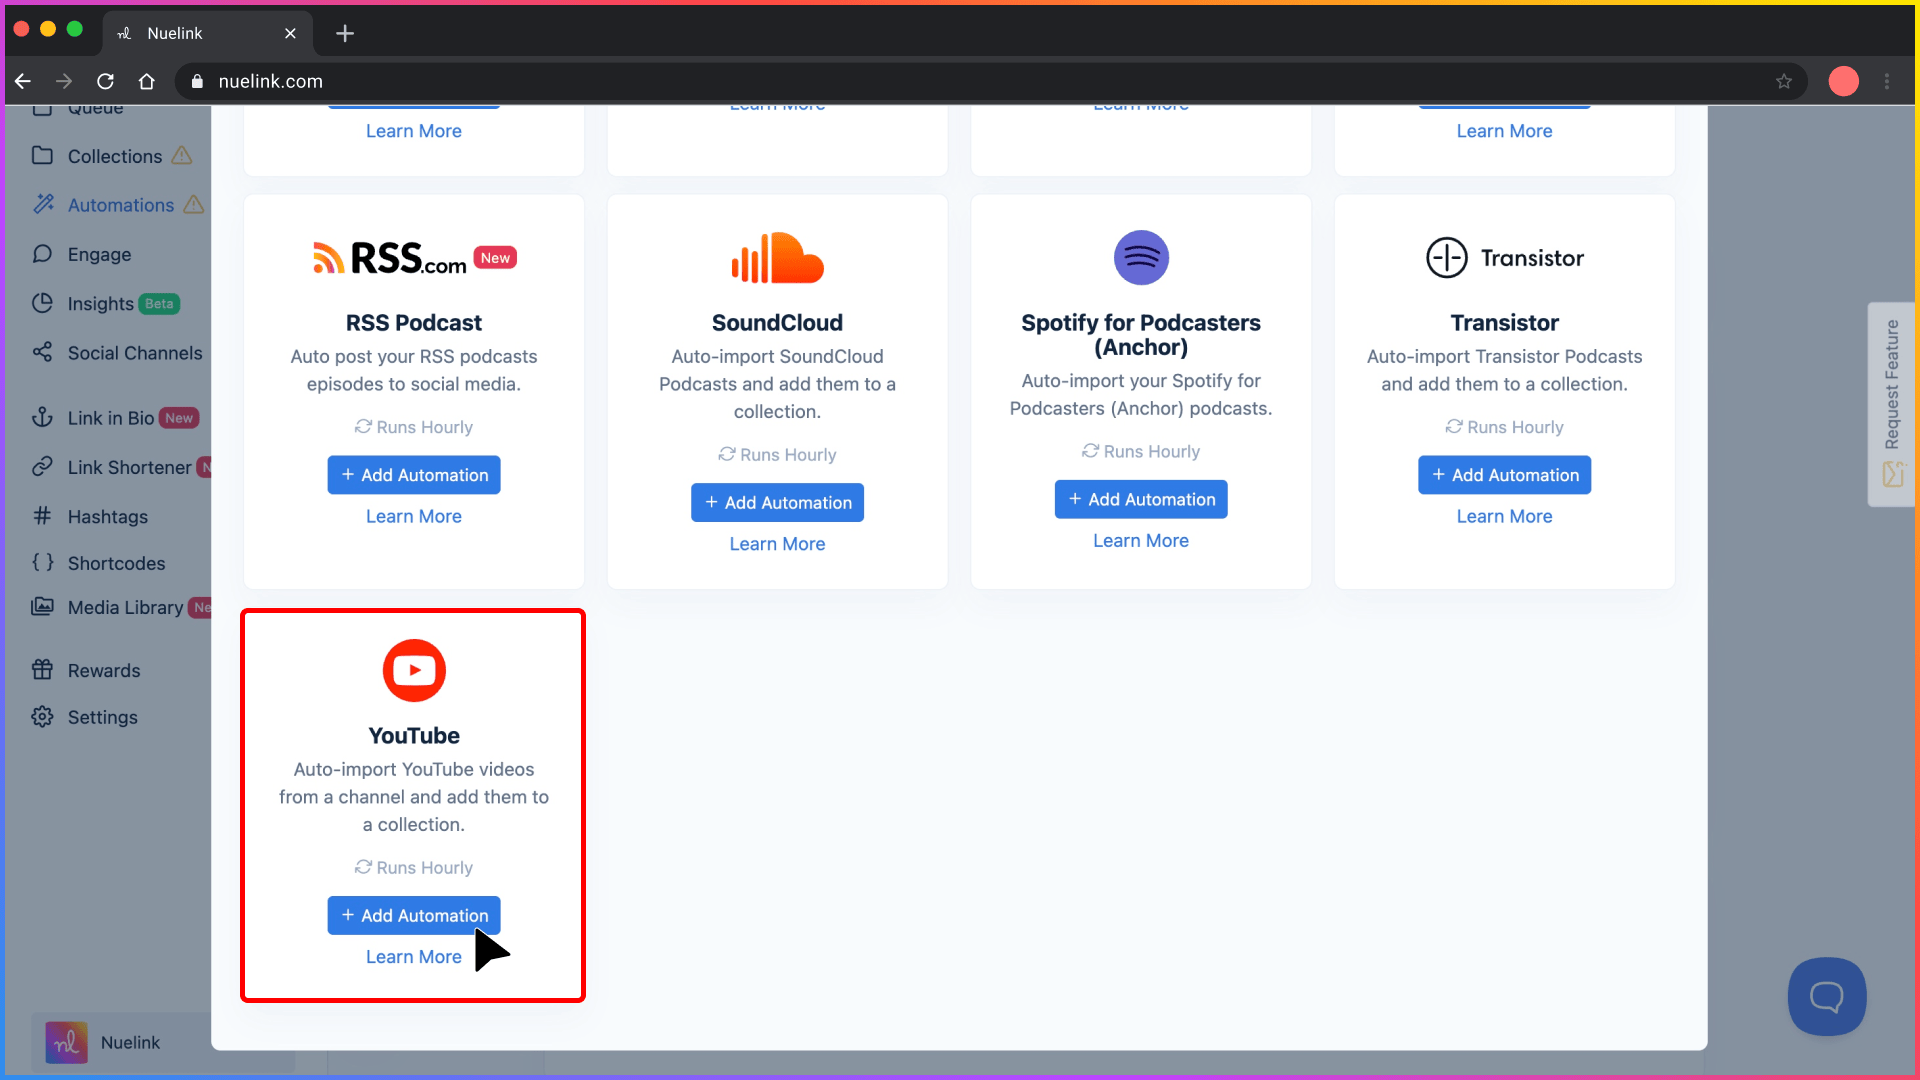Add Automation for YouTube
This screenshot has height=1080, width=1920.
point(414,915)
